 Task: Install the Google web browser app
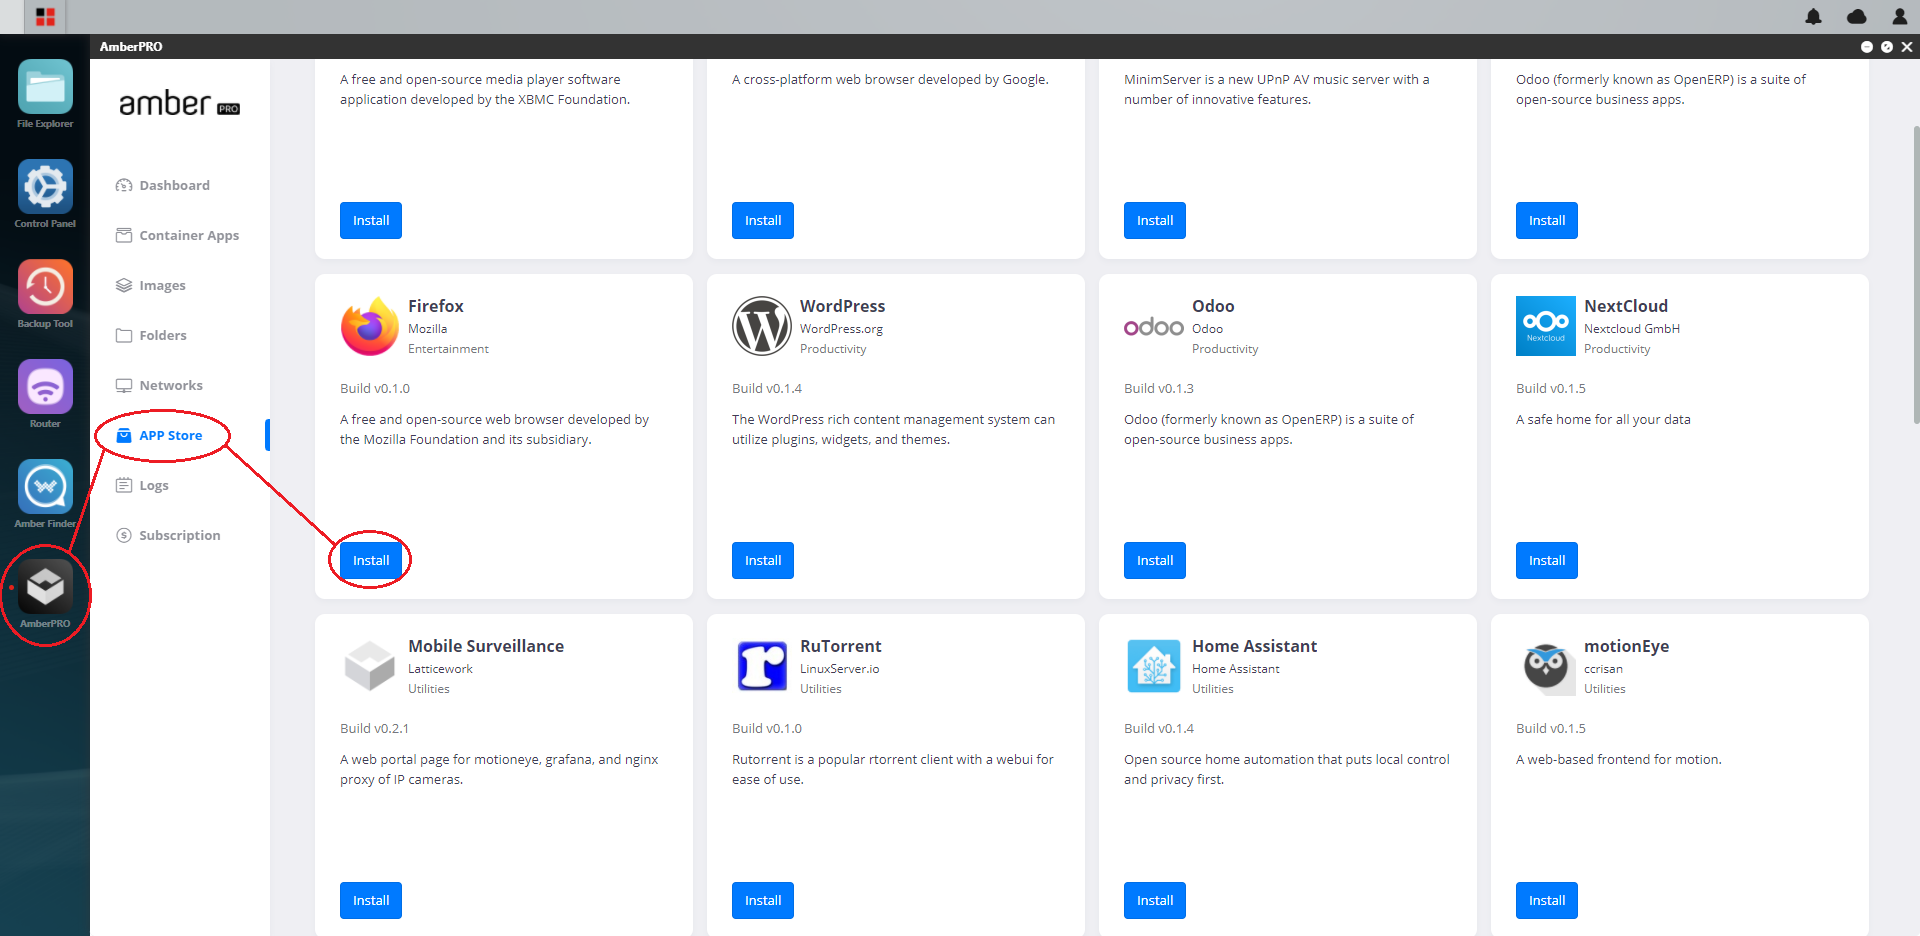click(763, 220)
